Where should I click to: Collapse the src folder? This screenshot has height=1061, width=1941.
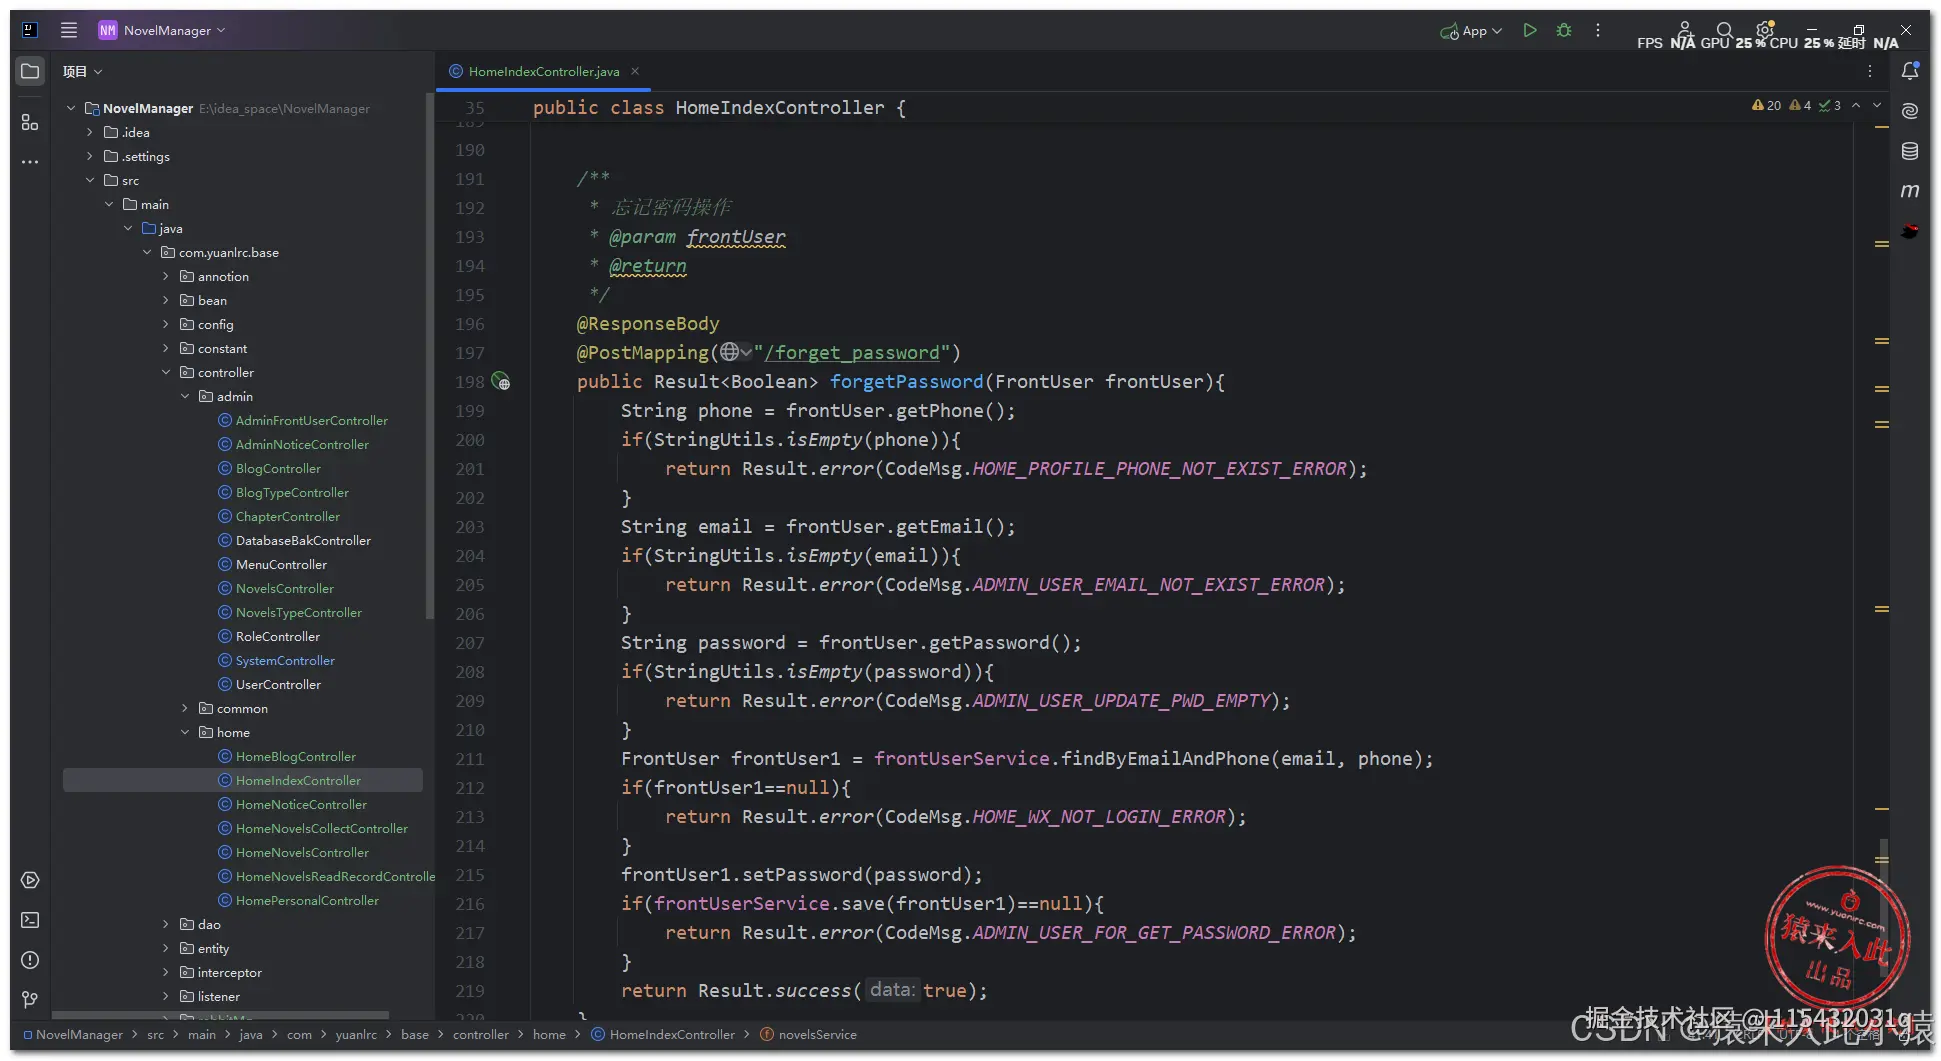[89, 180]
